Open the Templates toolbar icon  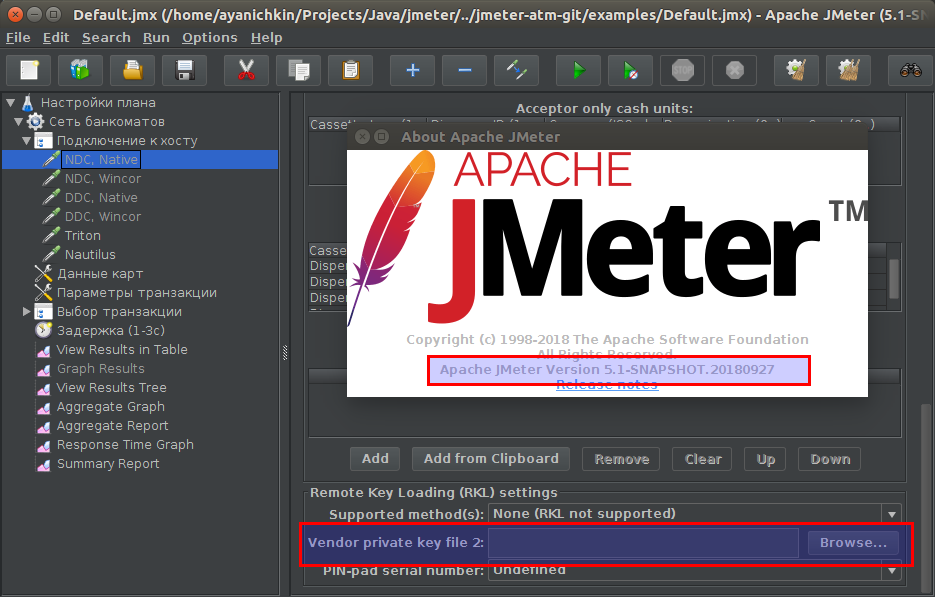[x=81, y=70]
